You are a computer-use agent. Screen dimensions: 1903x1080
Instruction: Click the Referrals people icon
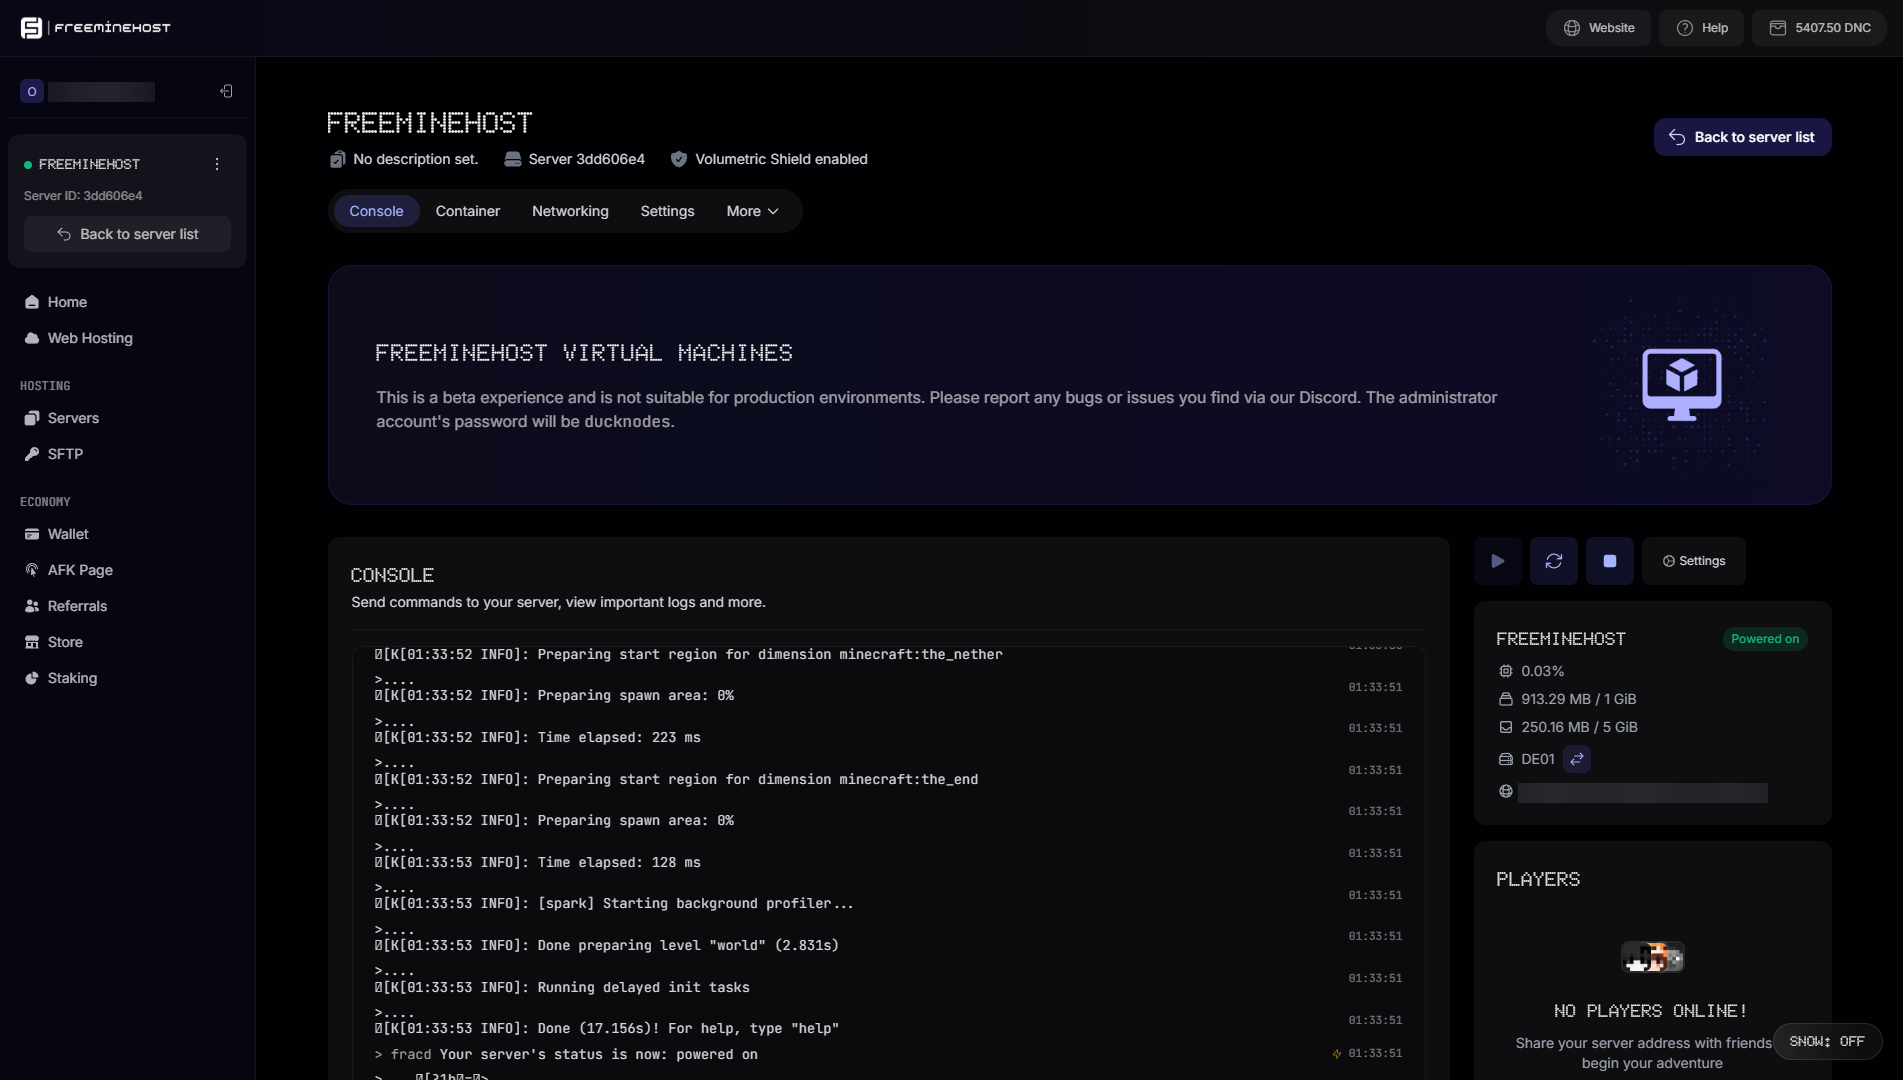(x=32, y=606)
